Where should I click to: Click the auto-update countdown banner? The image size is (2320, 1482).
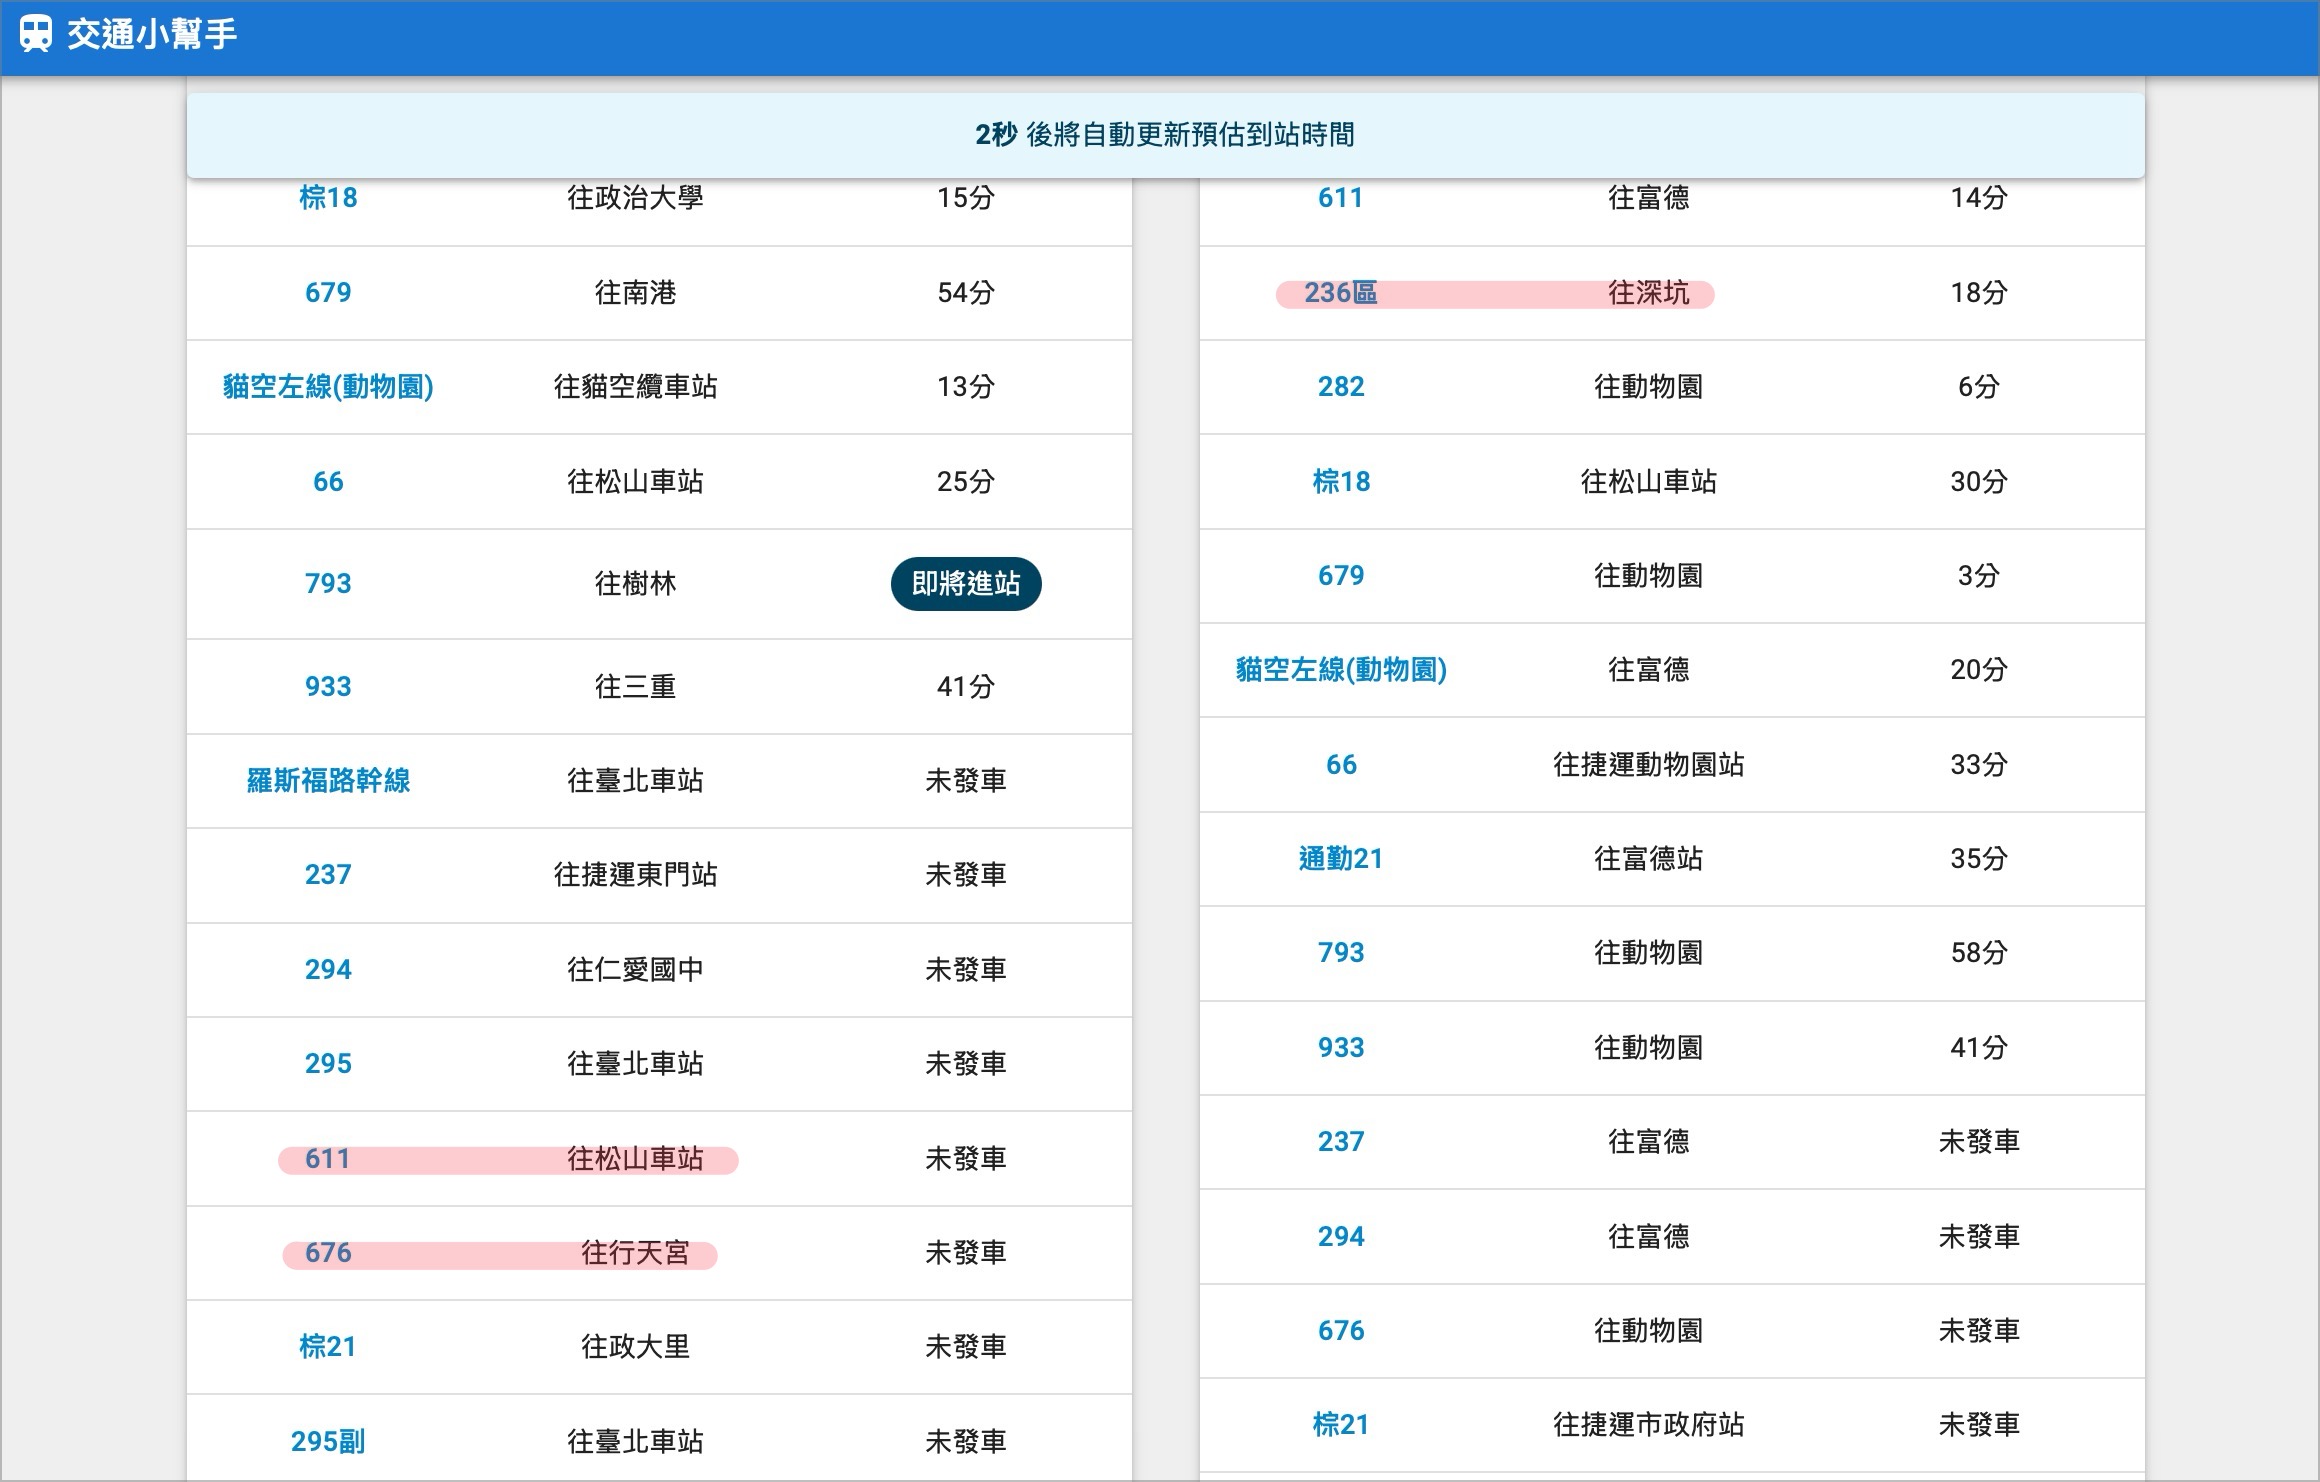click(x=1165, y=135)
